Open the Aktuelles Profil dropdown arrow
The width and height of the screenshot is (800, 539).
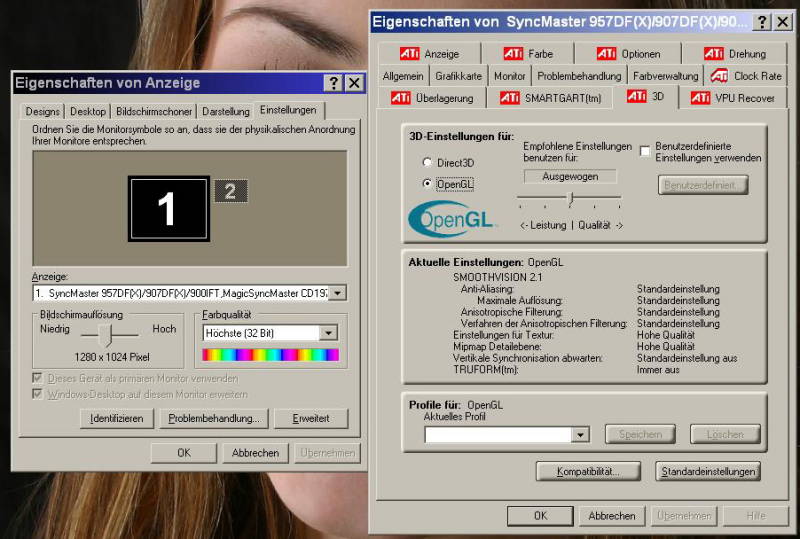coord(580,434)
